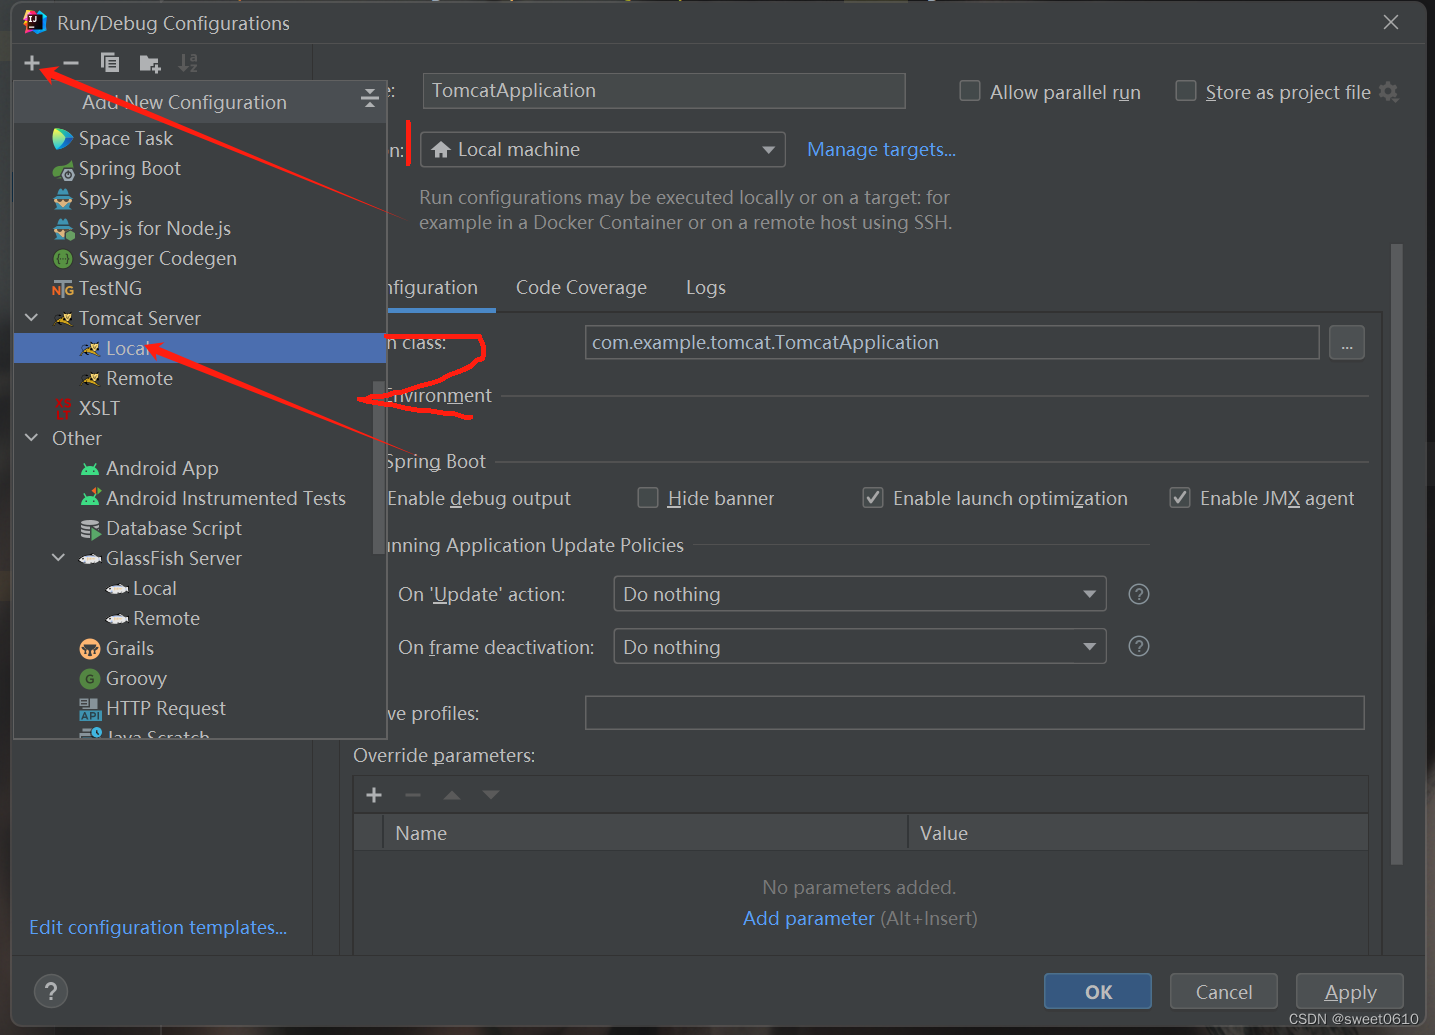The image size is (1435, 1035).
Task: Click the Value column header in parameters table
Action: [1138, 833]
